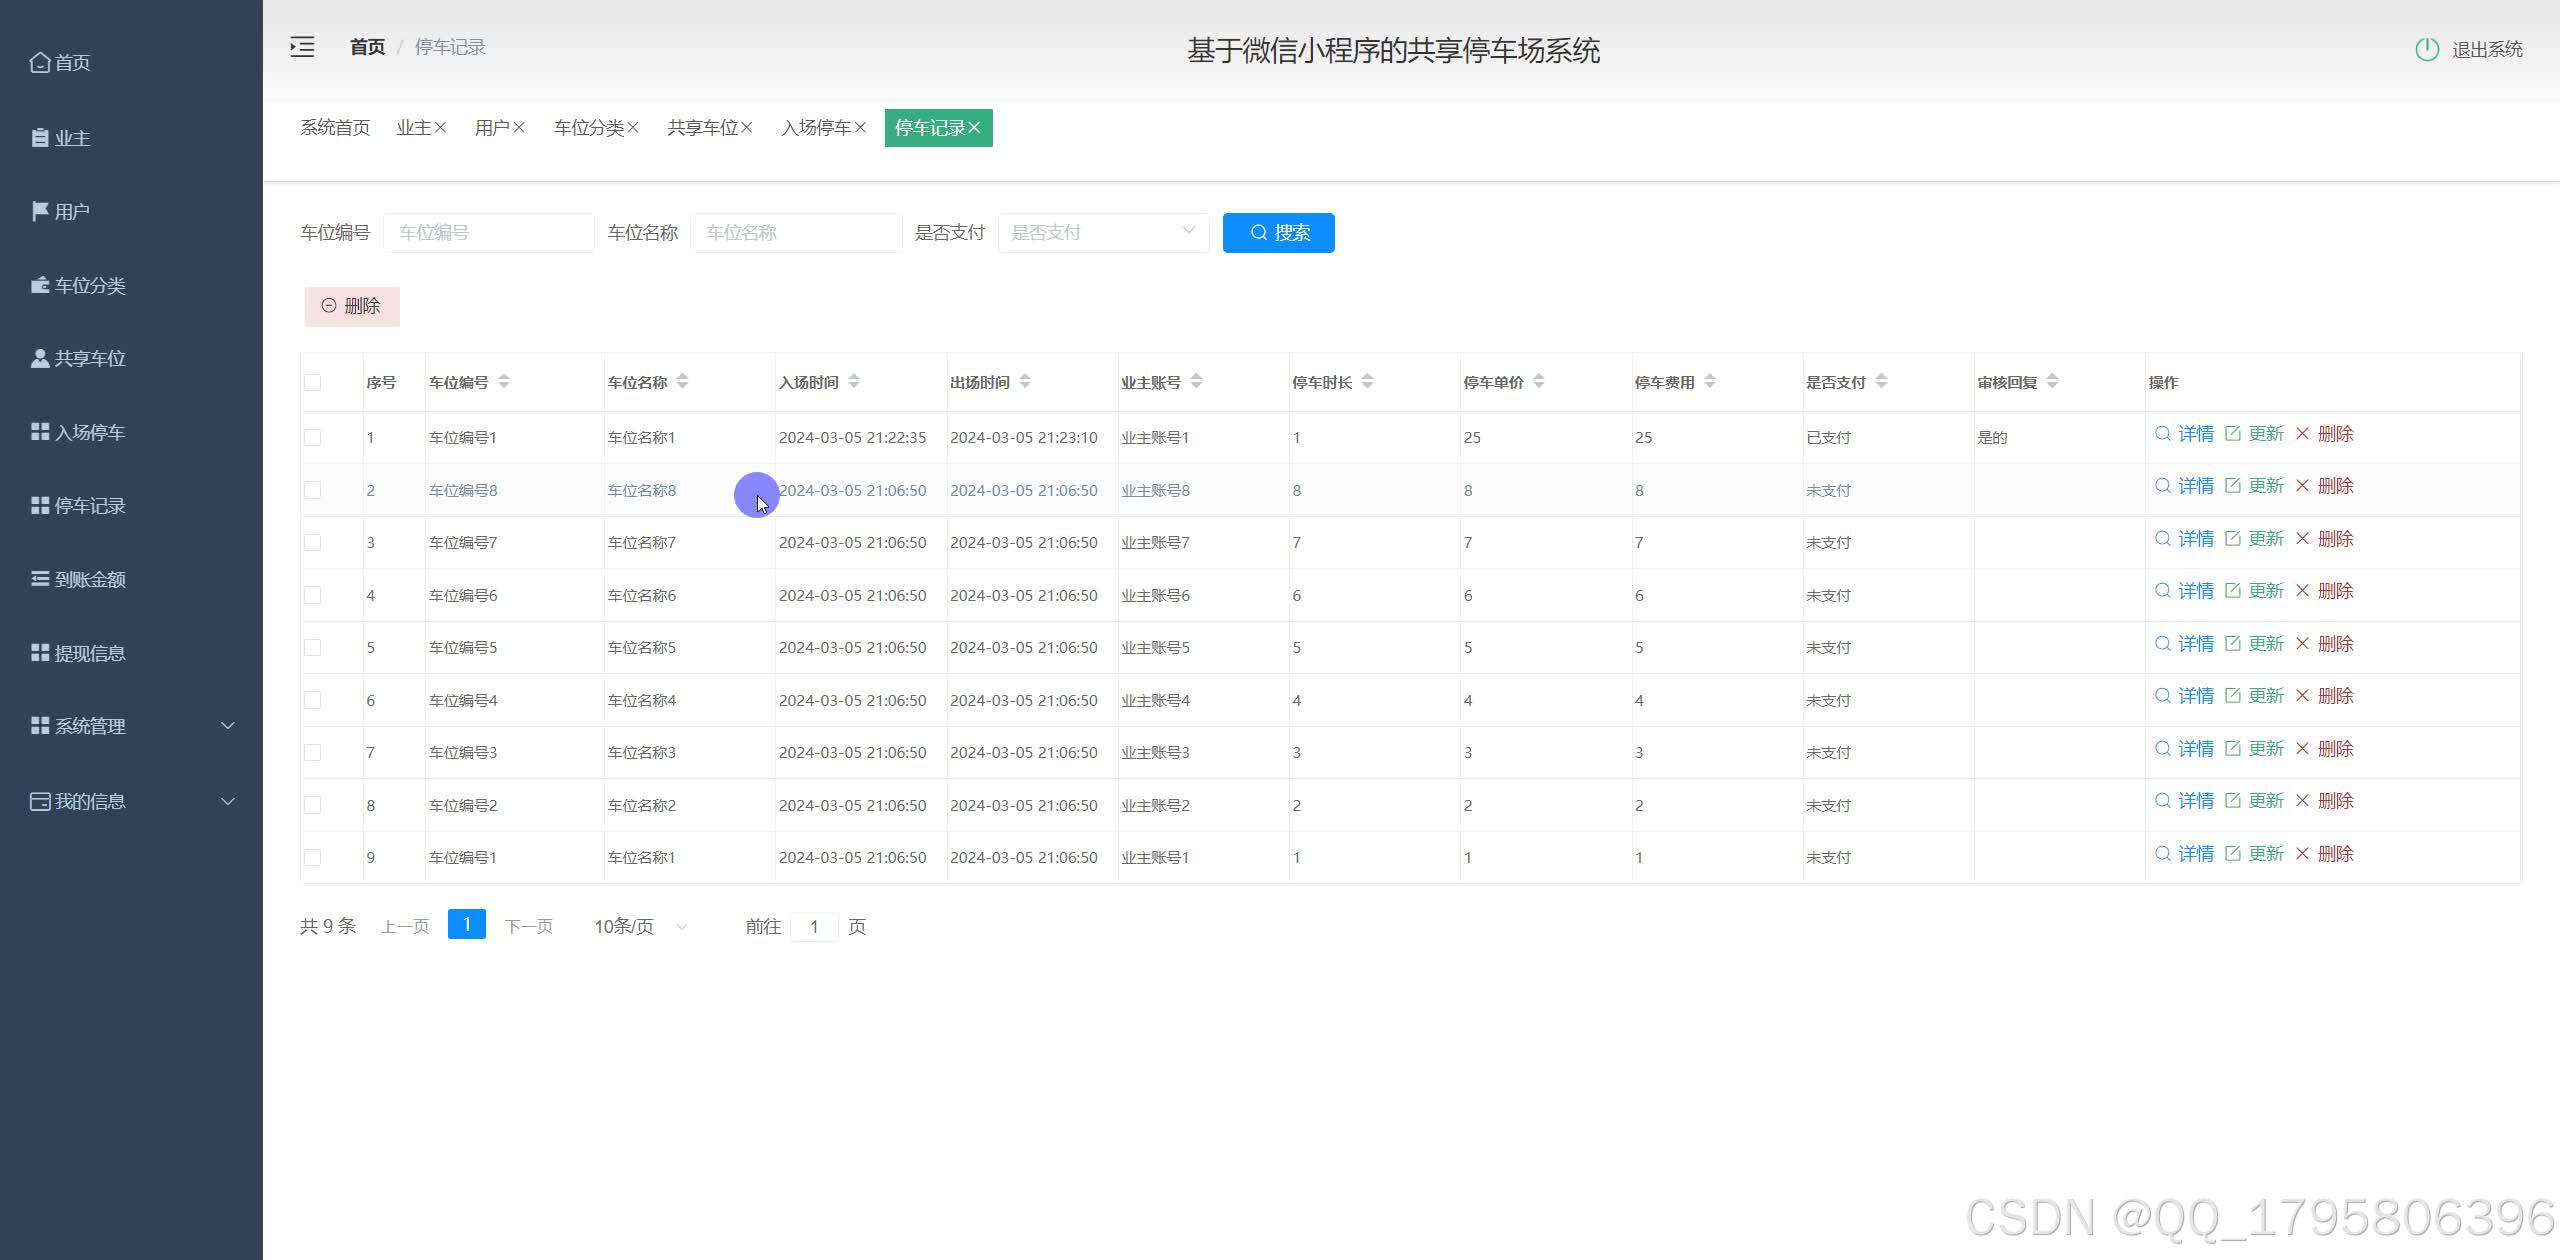Sort table by 停车单价 column

pos(1539,382)
